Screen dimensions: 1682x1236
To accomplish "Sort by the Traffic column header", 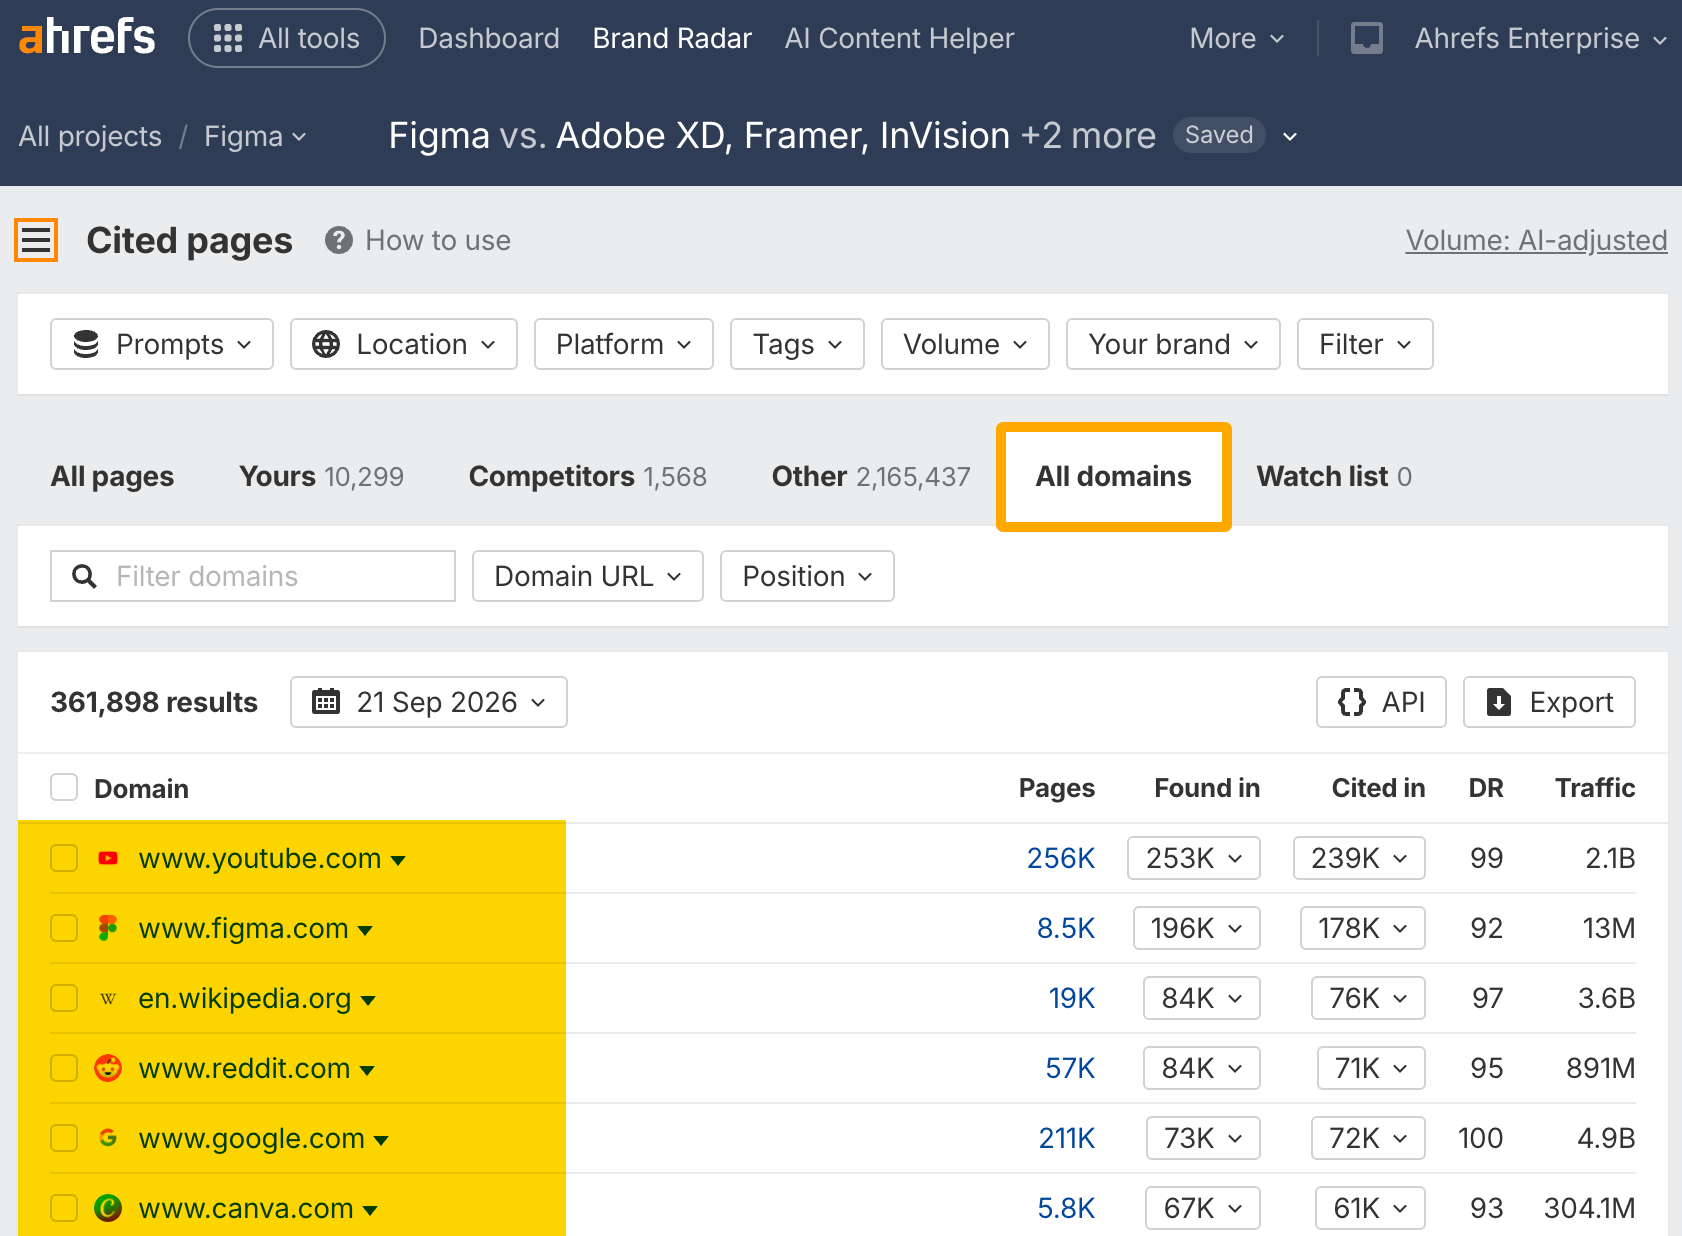I will pos(1595,788).
